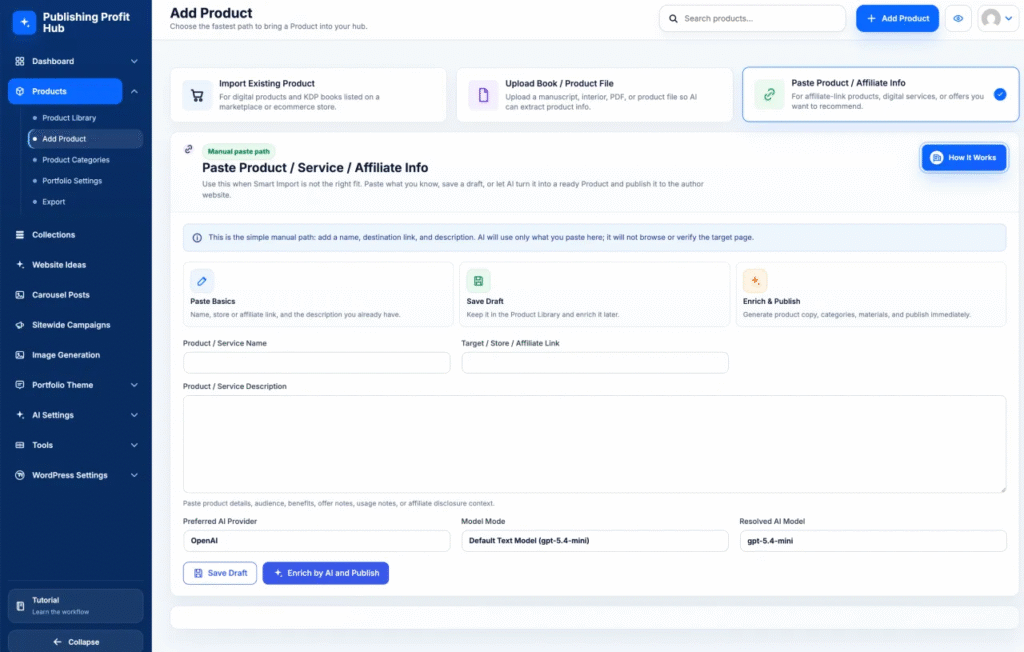1024x652 pixels.
Task: Expand the Portfolio Theme chevron
Action: pos(134,385)
